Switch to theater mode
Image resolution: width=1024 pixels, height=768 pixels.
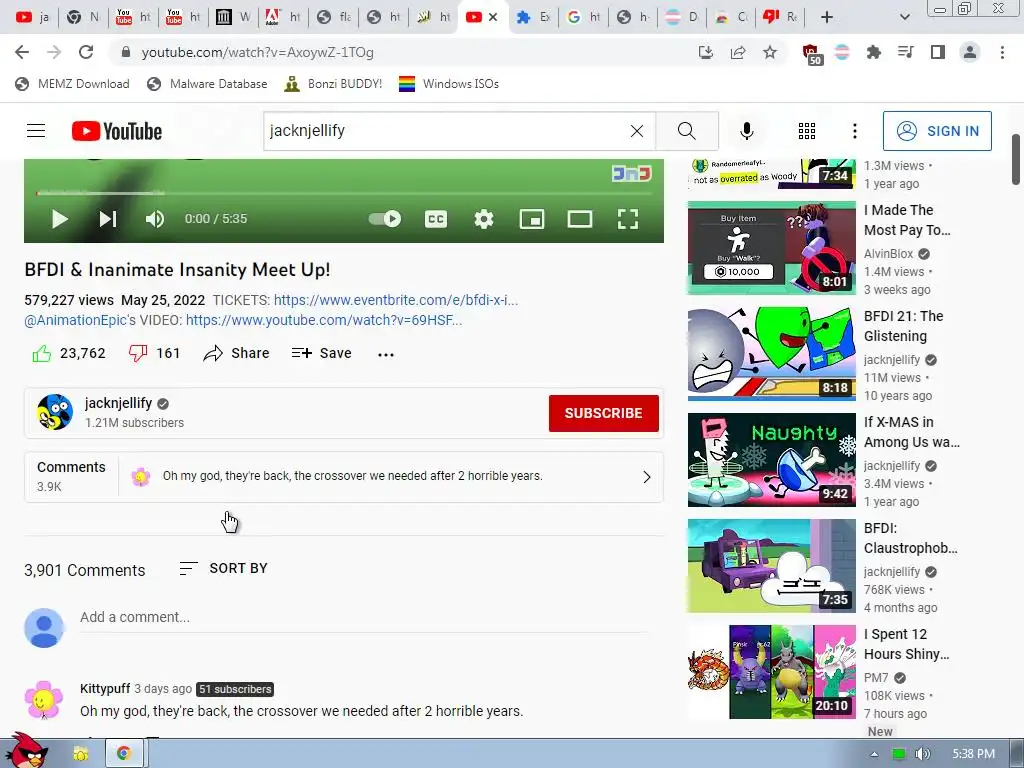tap(580, 219)
